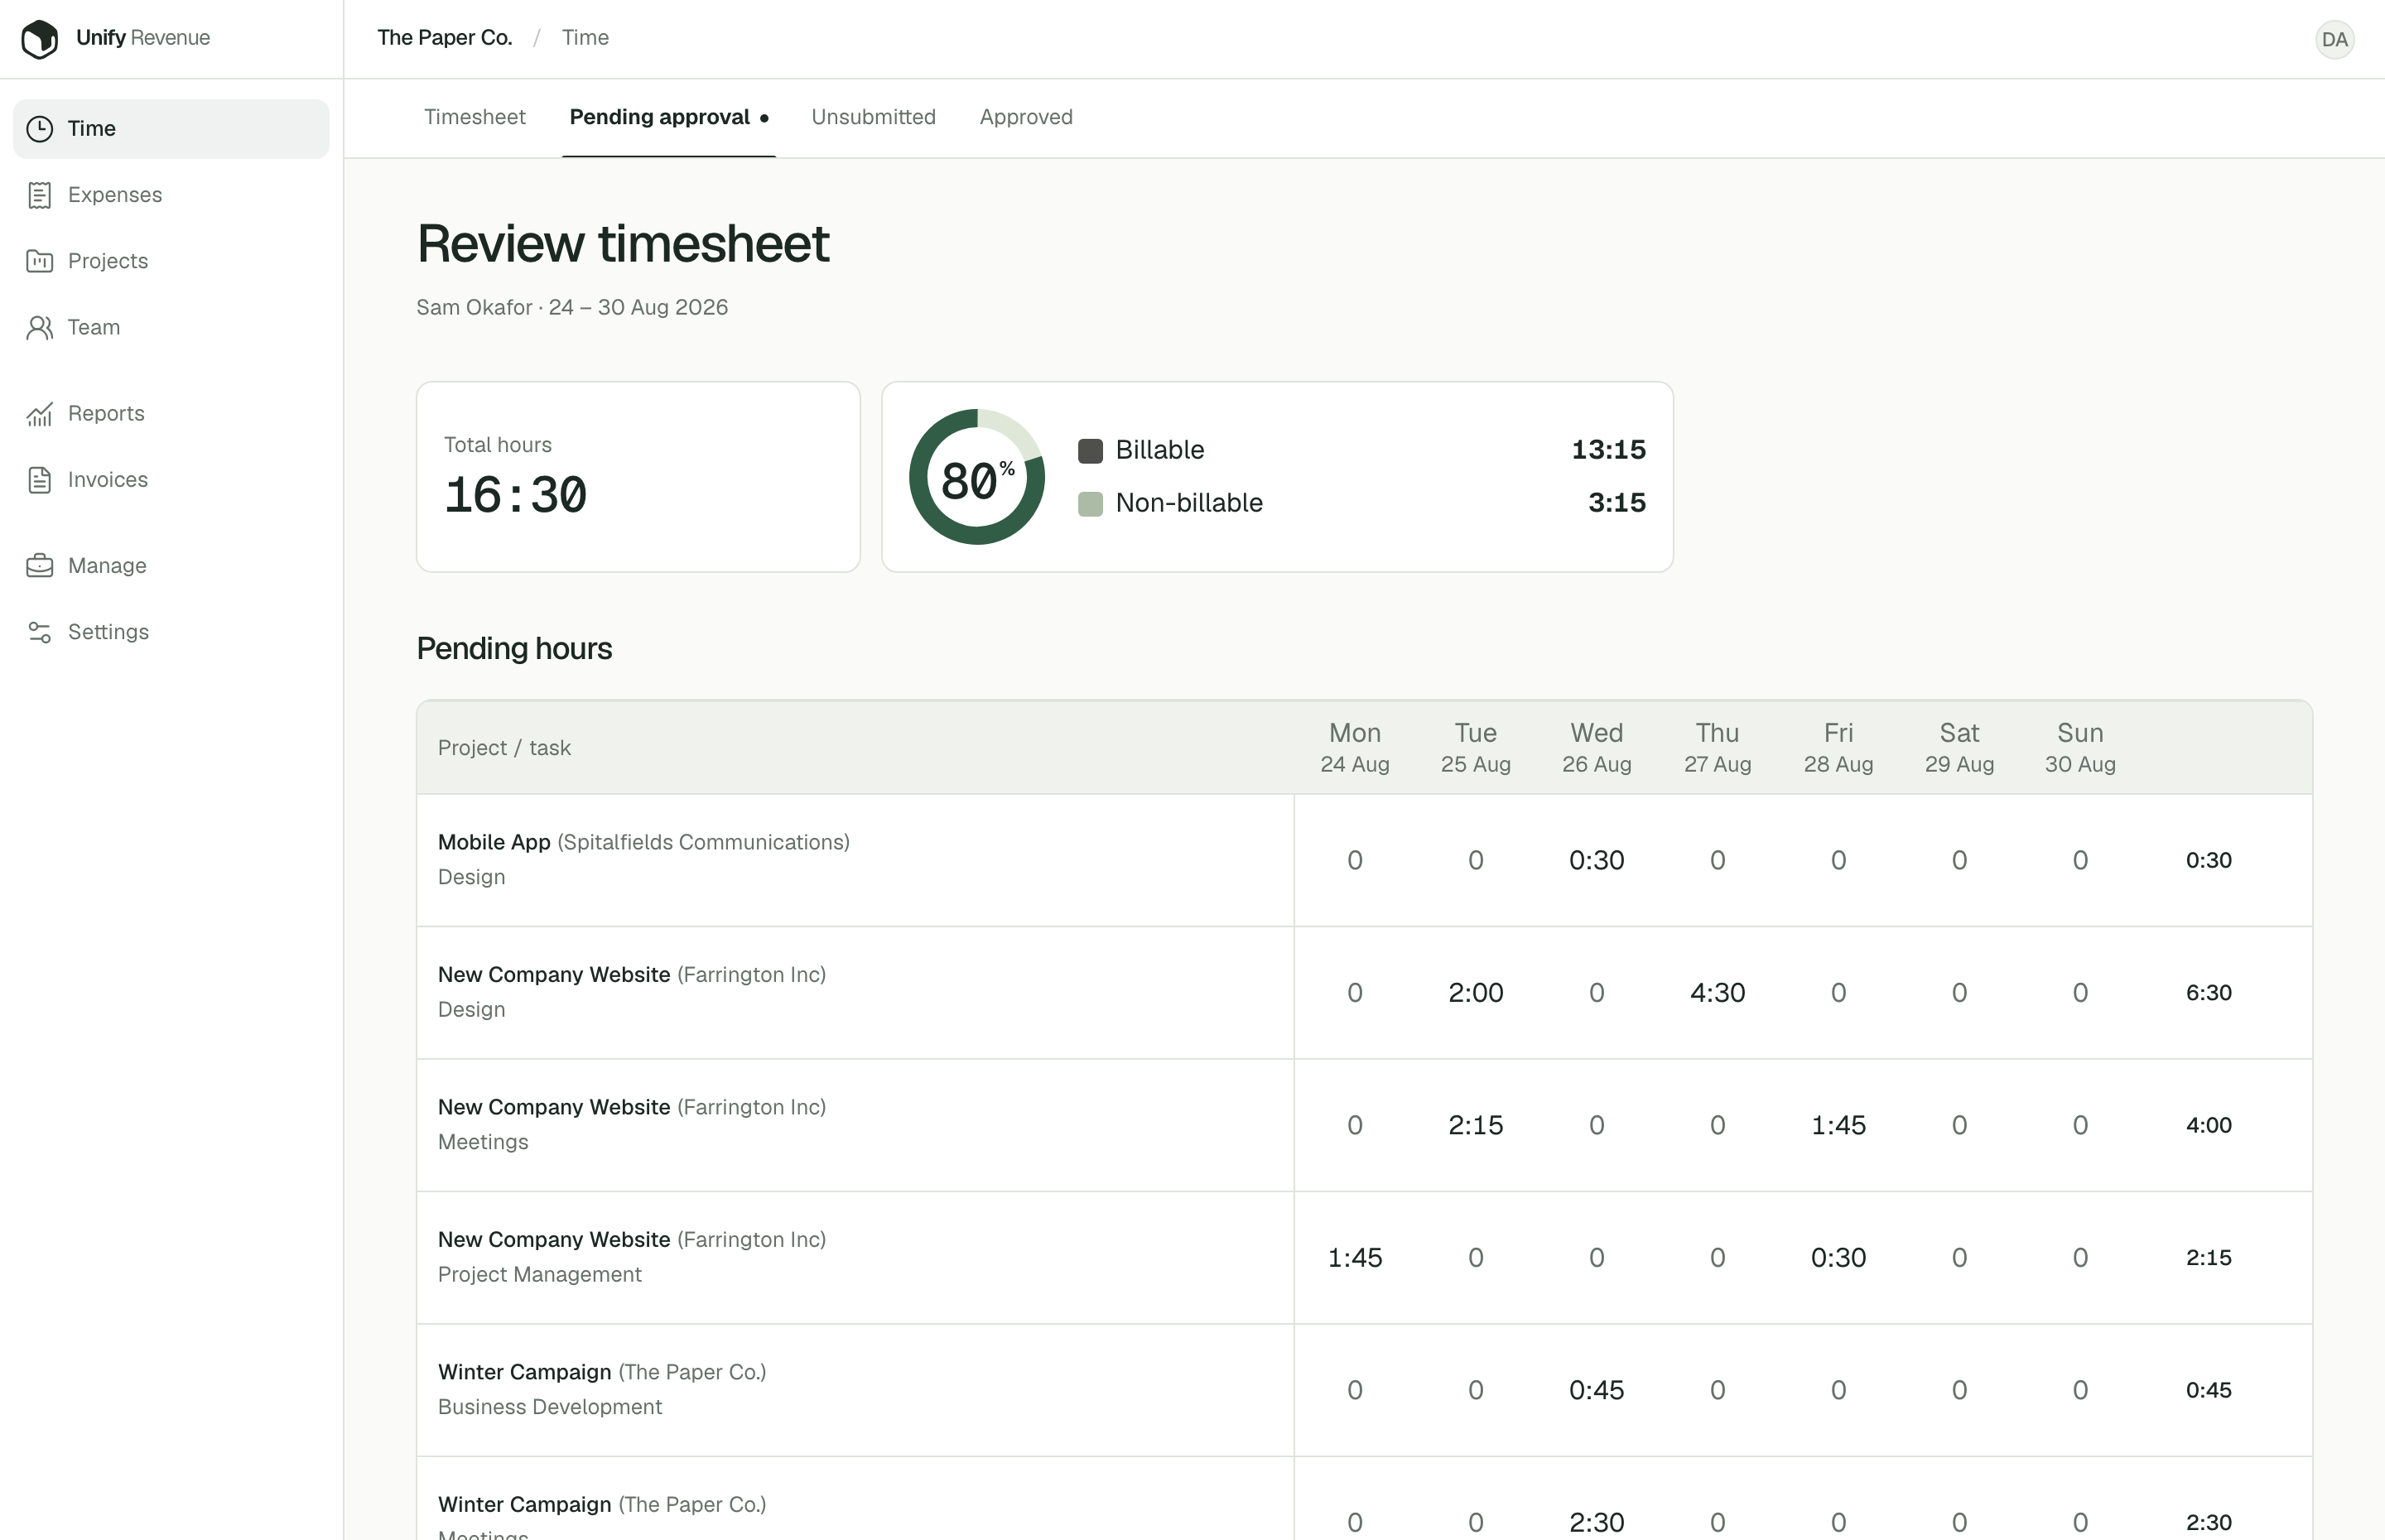2385x1540 pixels.
Task: Click New Company Website Design row name
Action: pos(632,992)
